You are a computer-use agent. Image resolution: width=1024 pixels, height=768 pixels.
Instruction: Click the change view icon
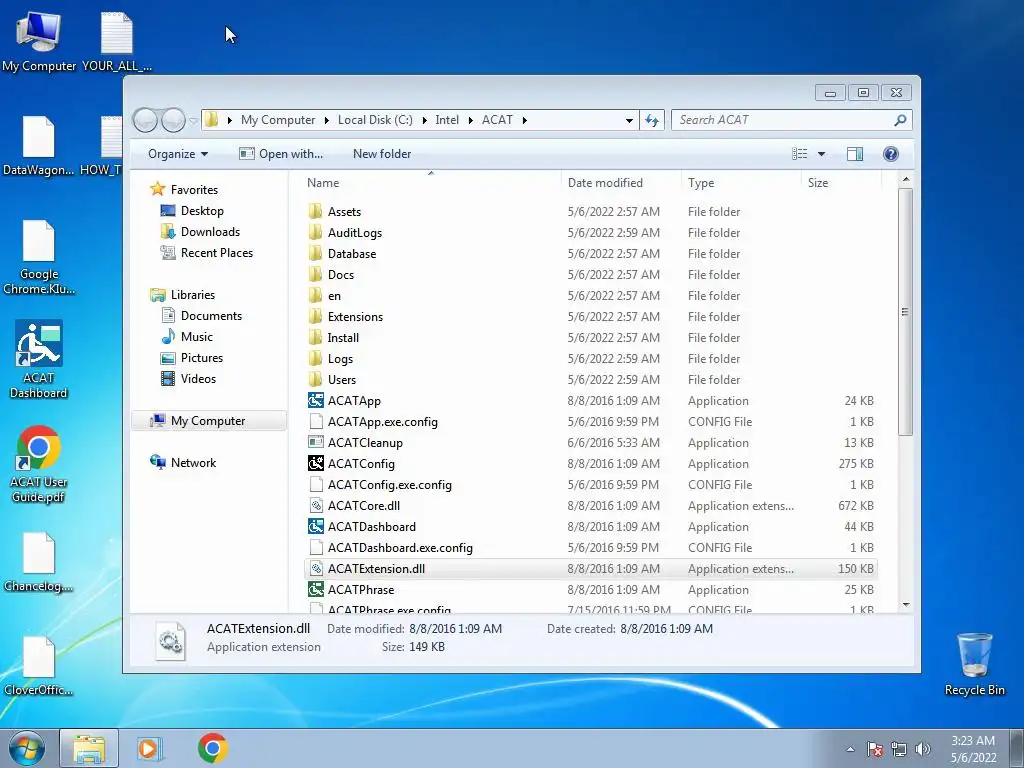click(x=800, y=153)
